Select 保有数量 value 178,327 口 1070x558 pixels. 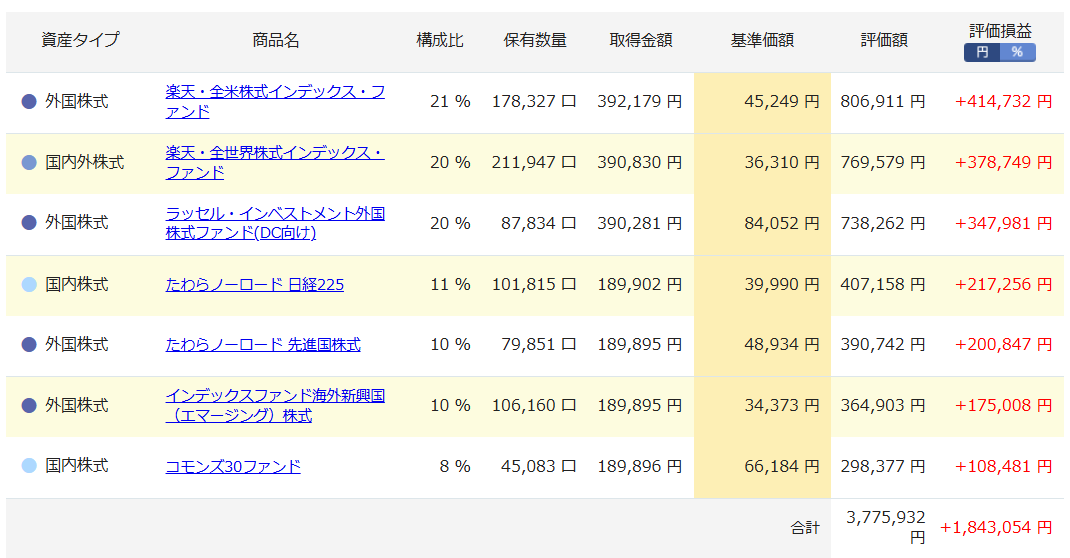pos(534,102)
